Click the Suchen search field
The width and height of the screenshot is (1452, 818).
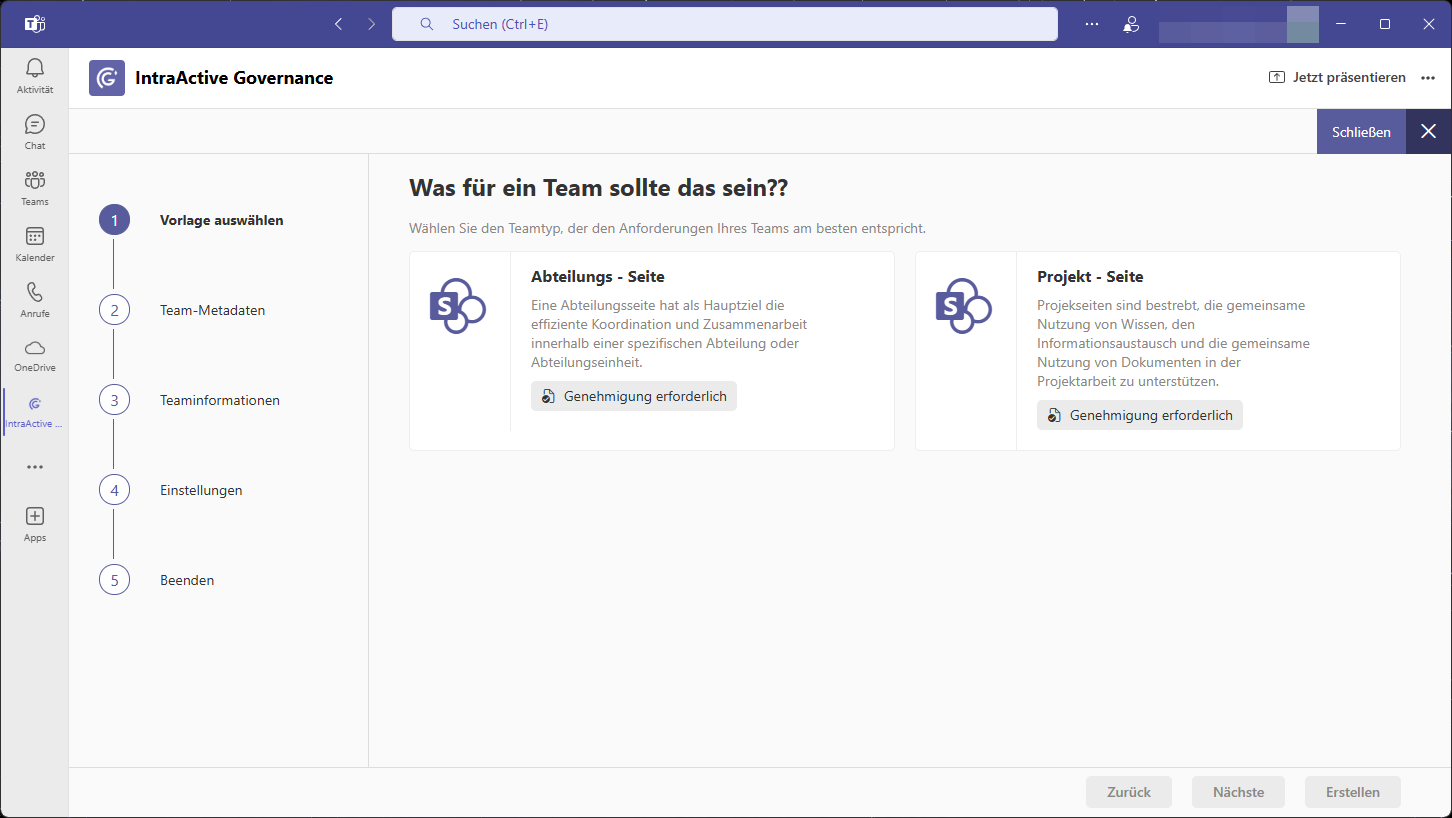[724, 24]
